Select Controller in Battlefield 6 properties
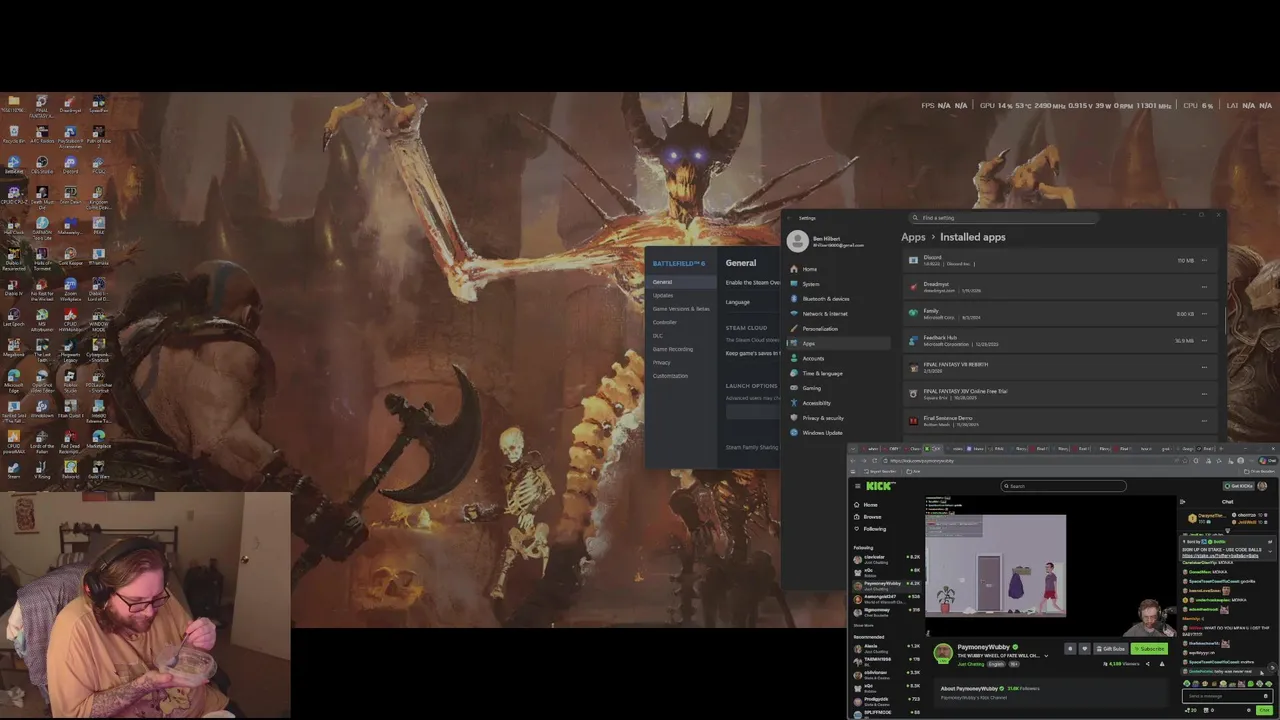1280x720 pixels. tap(680, 322)
